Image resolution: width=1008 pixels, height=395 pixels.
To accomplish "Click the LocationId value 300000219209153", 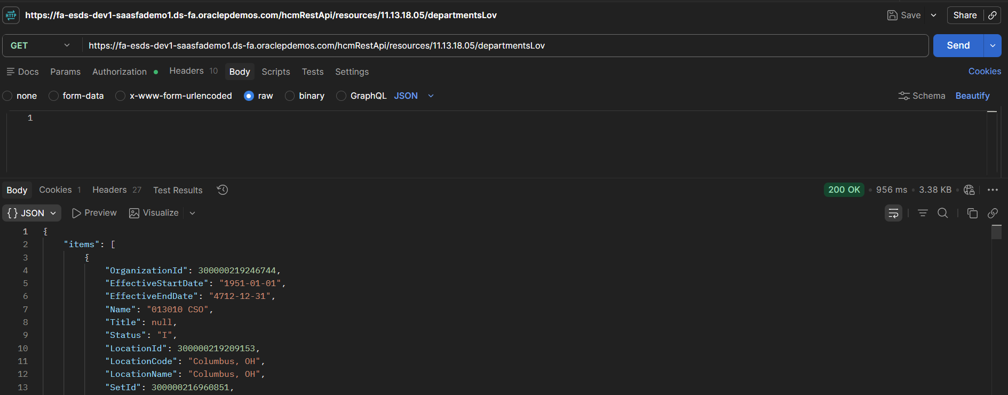I will (218, 349).
